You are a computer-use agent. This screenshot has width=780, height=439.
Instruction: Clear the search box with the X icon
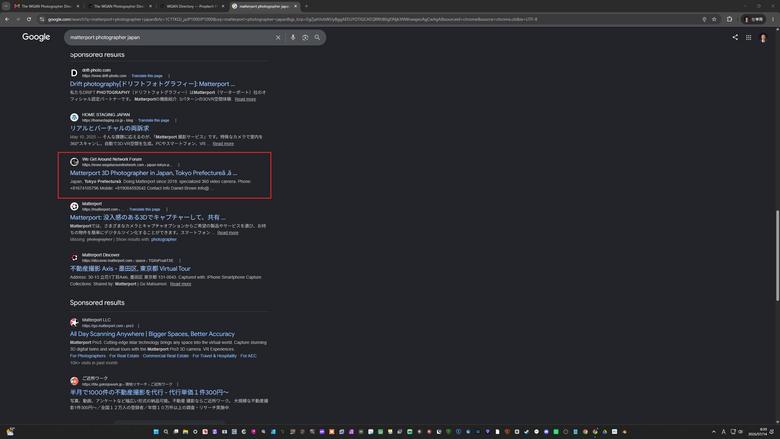tap(278, 37)
